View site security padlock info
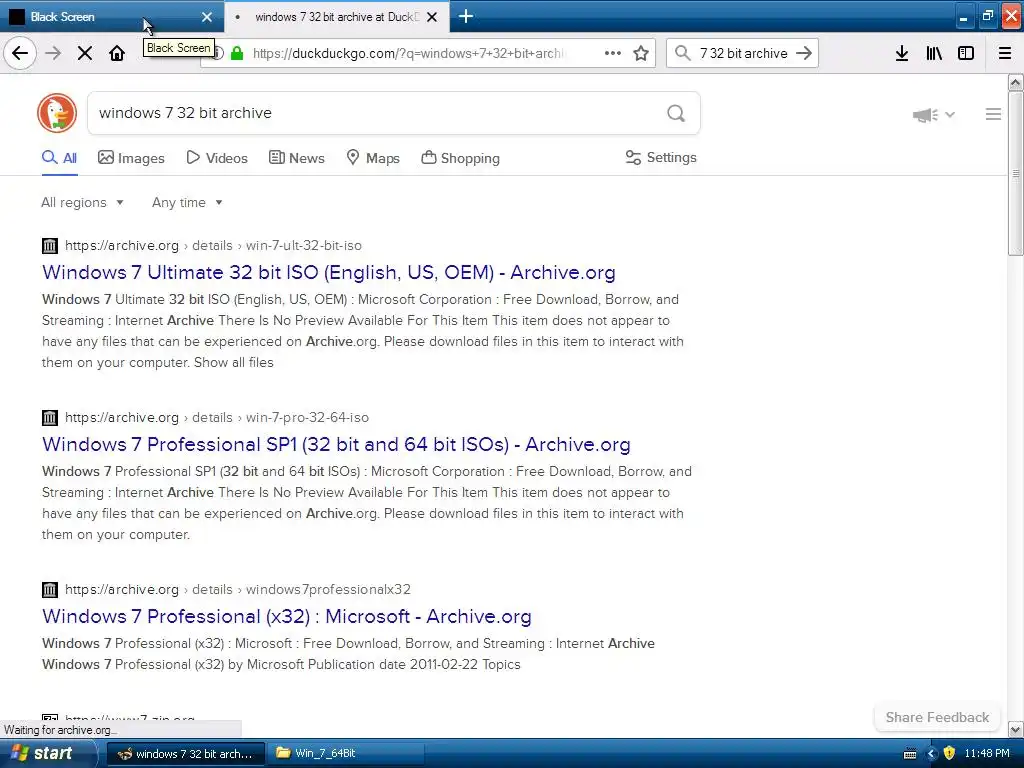The image size is (1024, 768). click(237, 54)
